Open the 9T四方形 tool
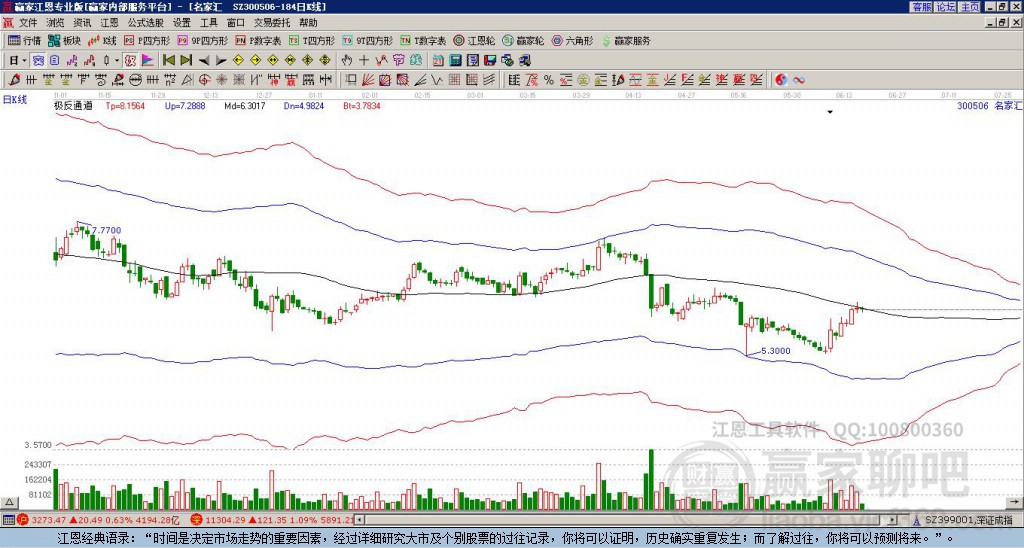Screen dimensions: 1024x548 [367, 40]
